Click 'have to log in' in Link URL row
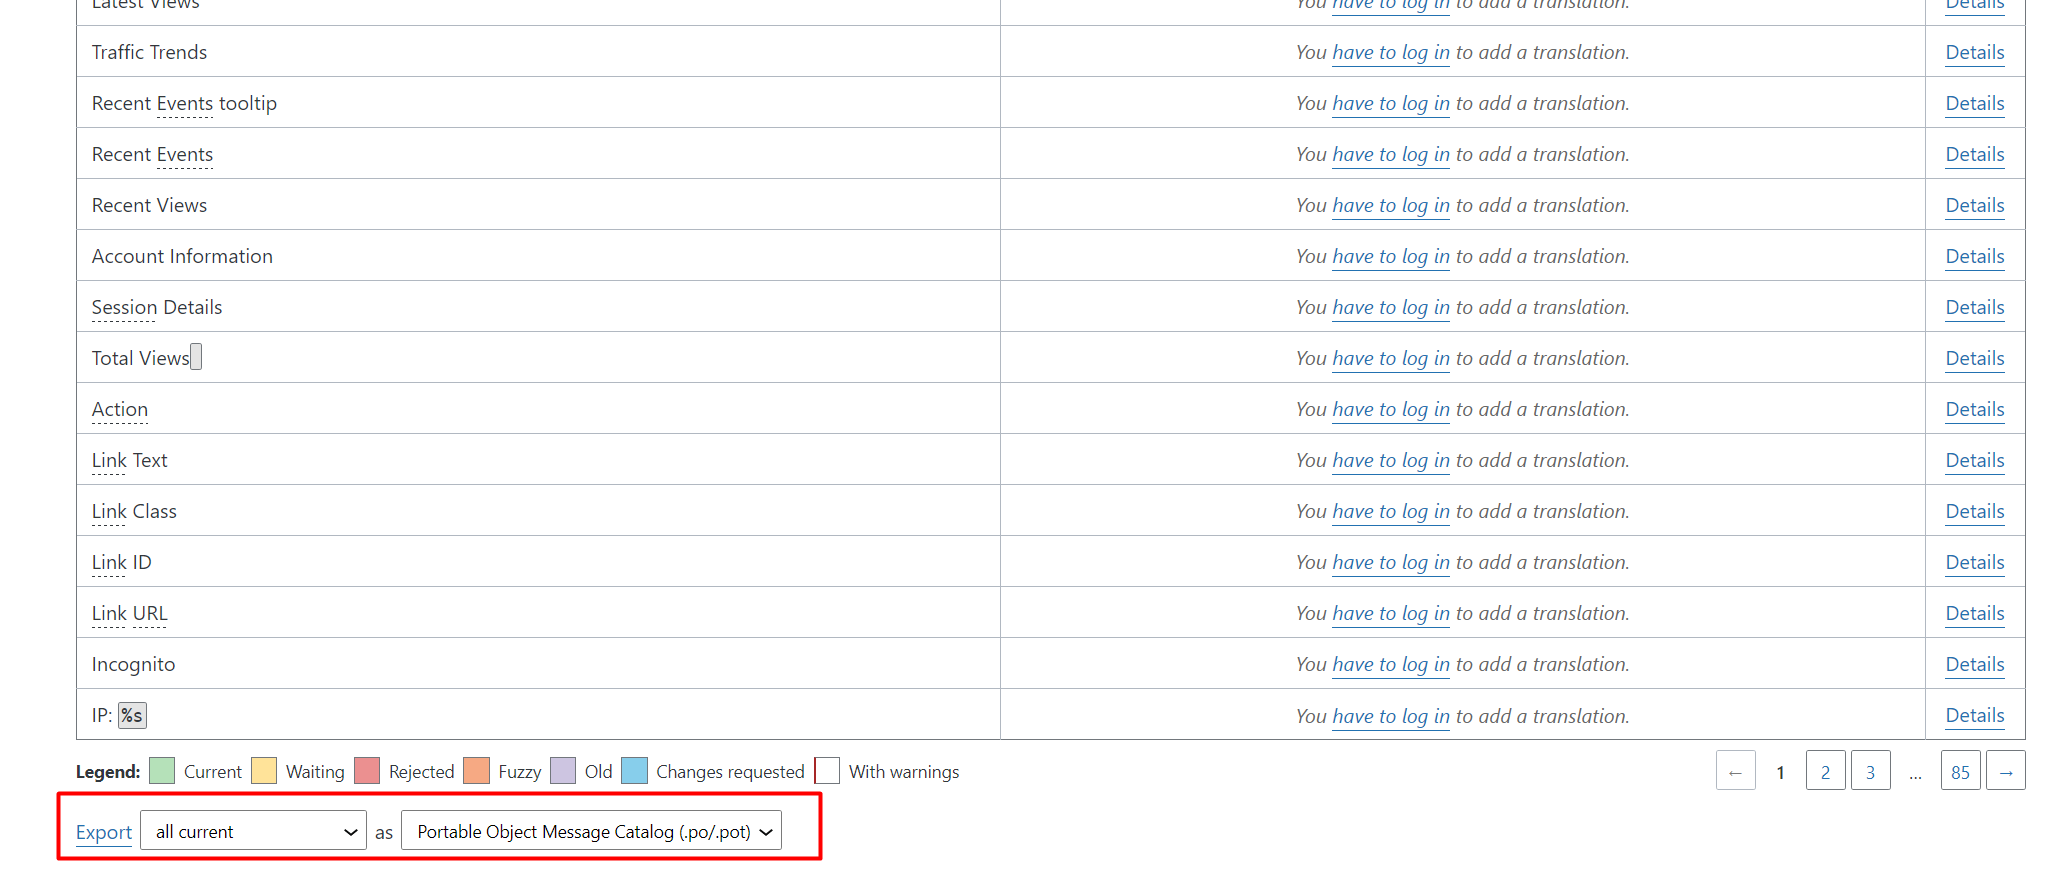 pos(1390,614)
